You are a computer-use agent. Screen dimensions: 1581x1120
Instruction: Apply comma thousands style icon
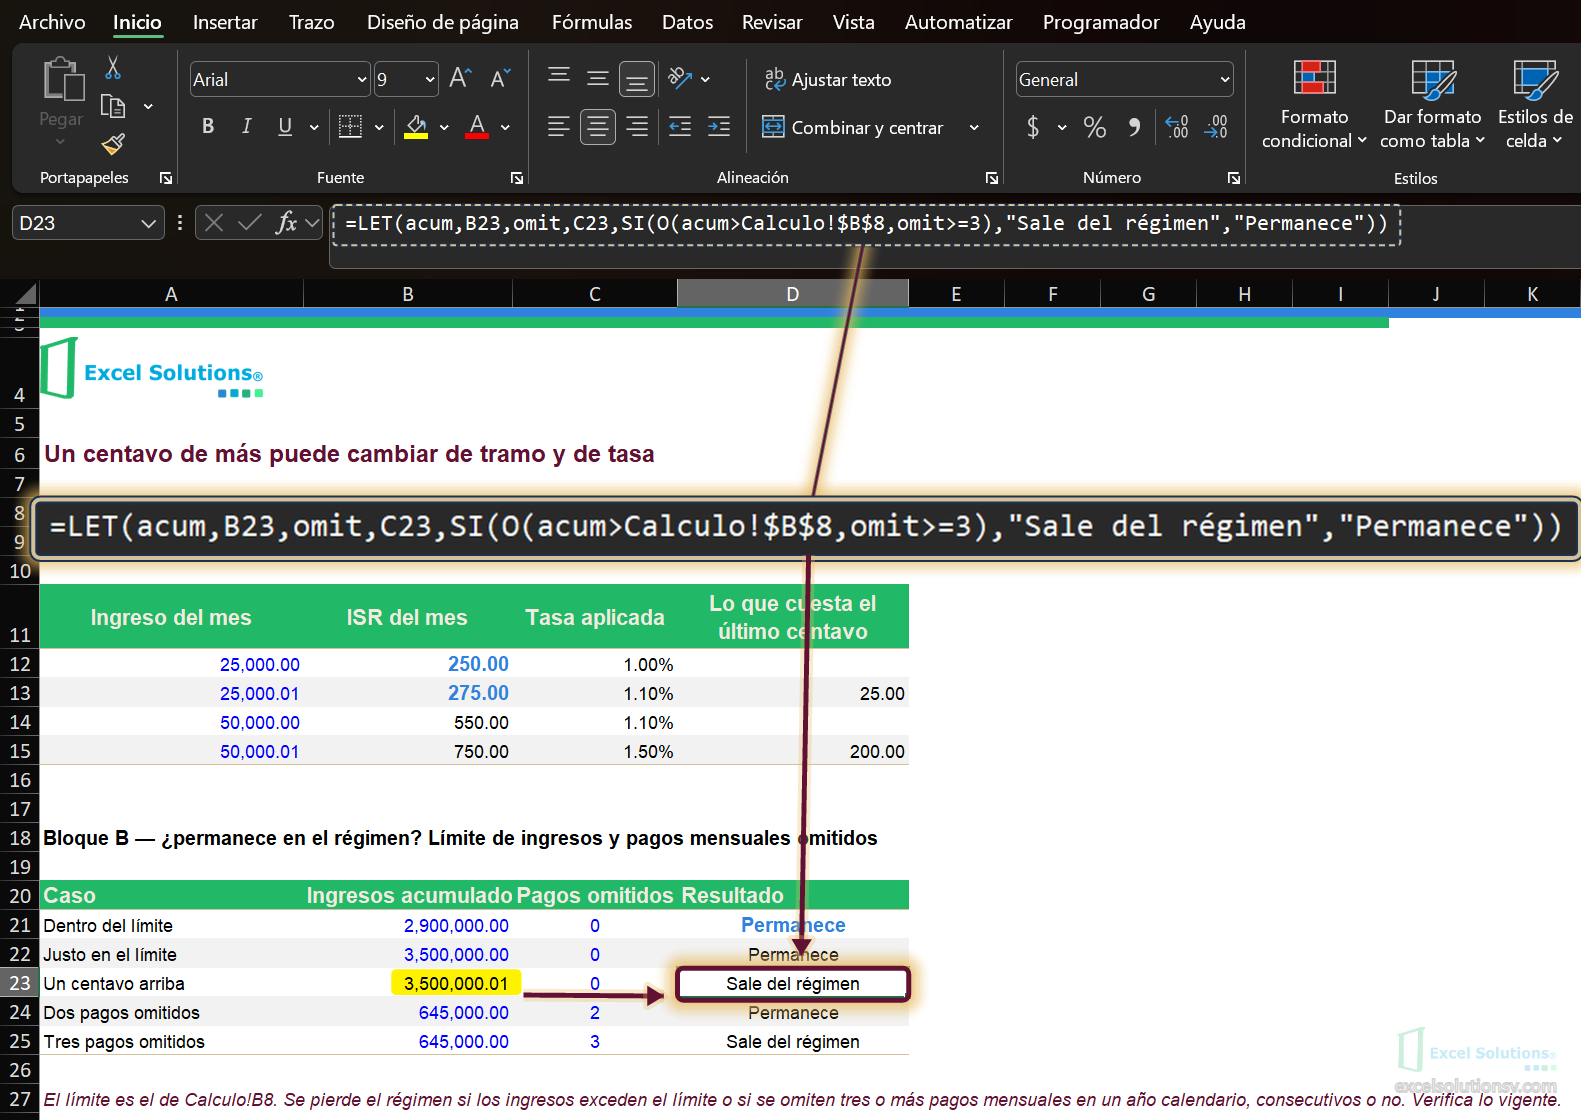(1134, 127)
